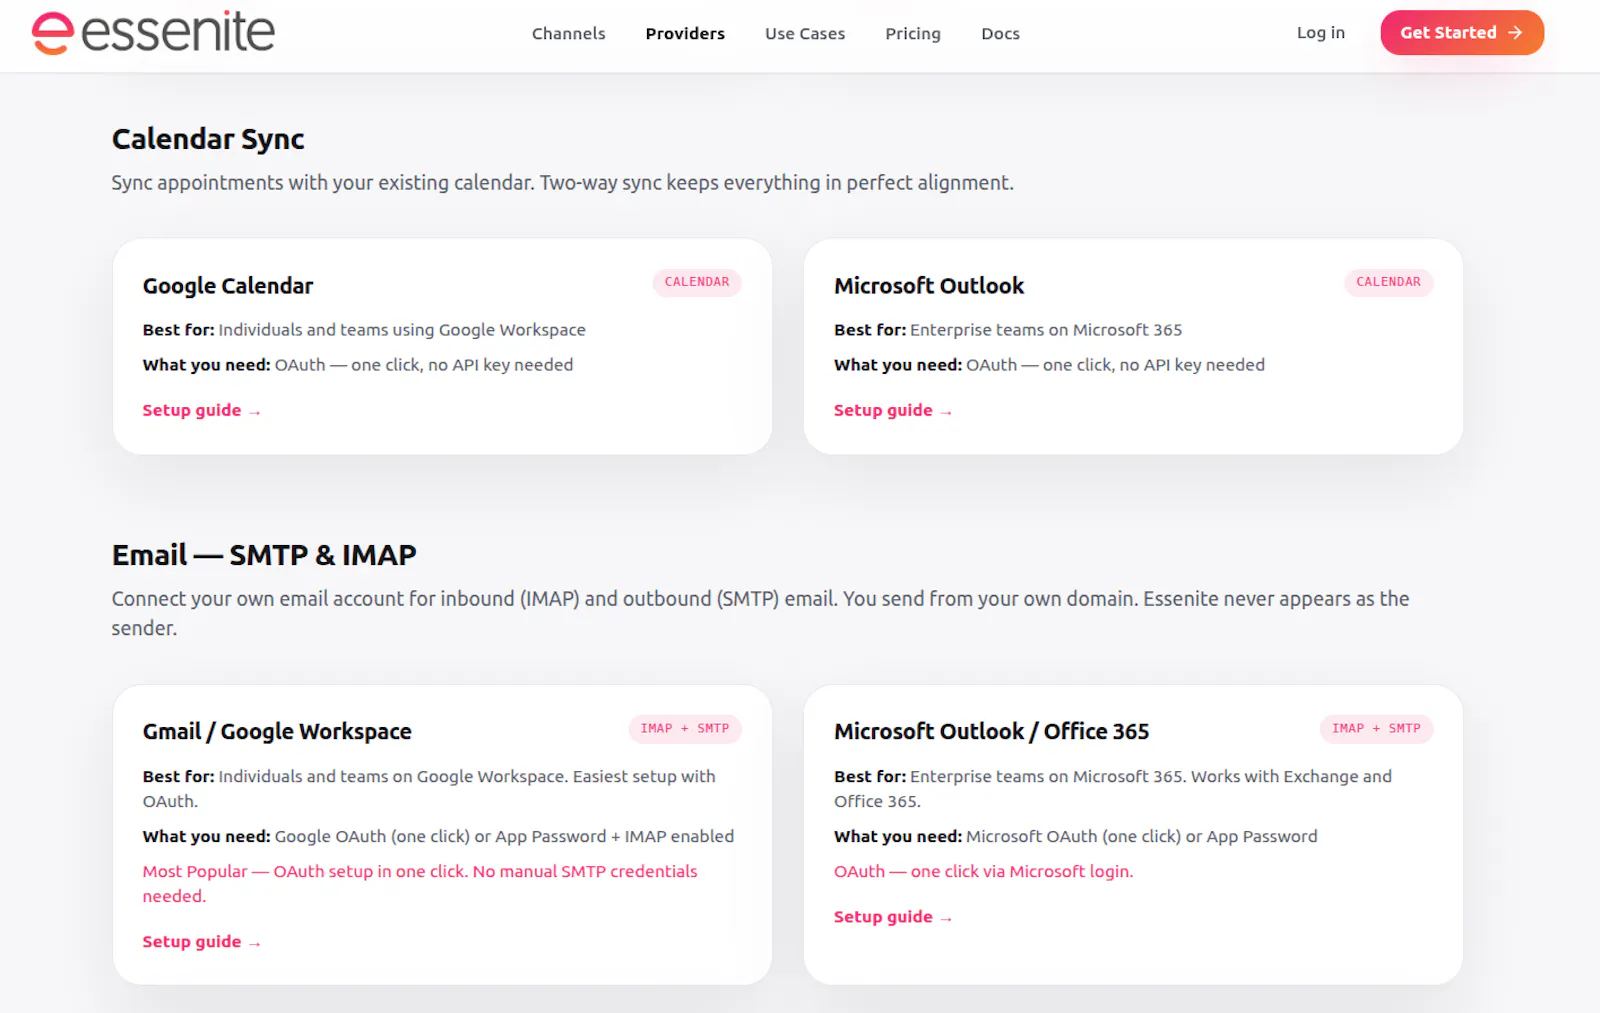The height and width of the screenshot is (1013, 1600).
Task: Click the Email — SMTP & IMAP heading
Action: click(x=264, y=555)
